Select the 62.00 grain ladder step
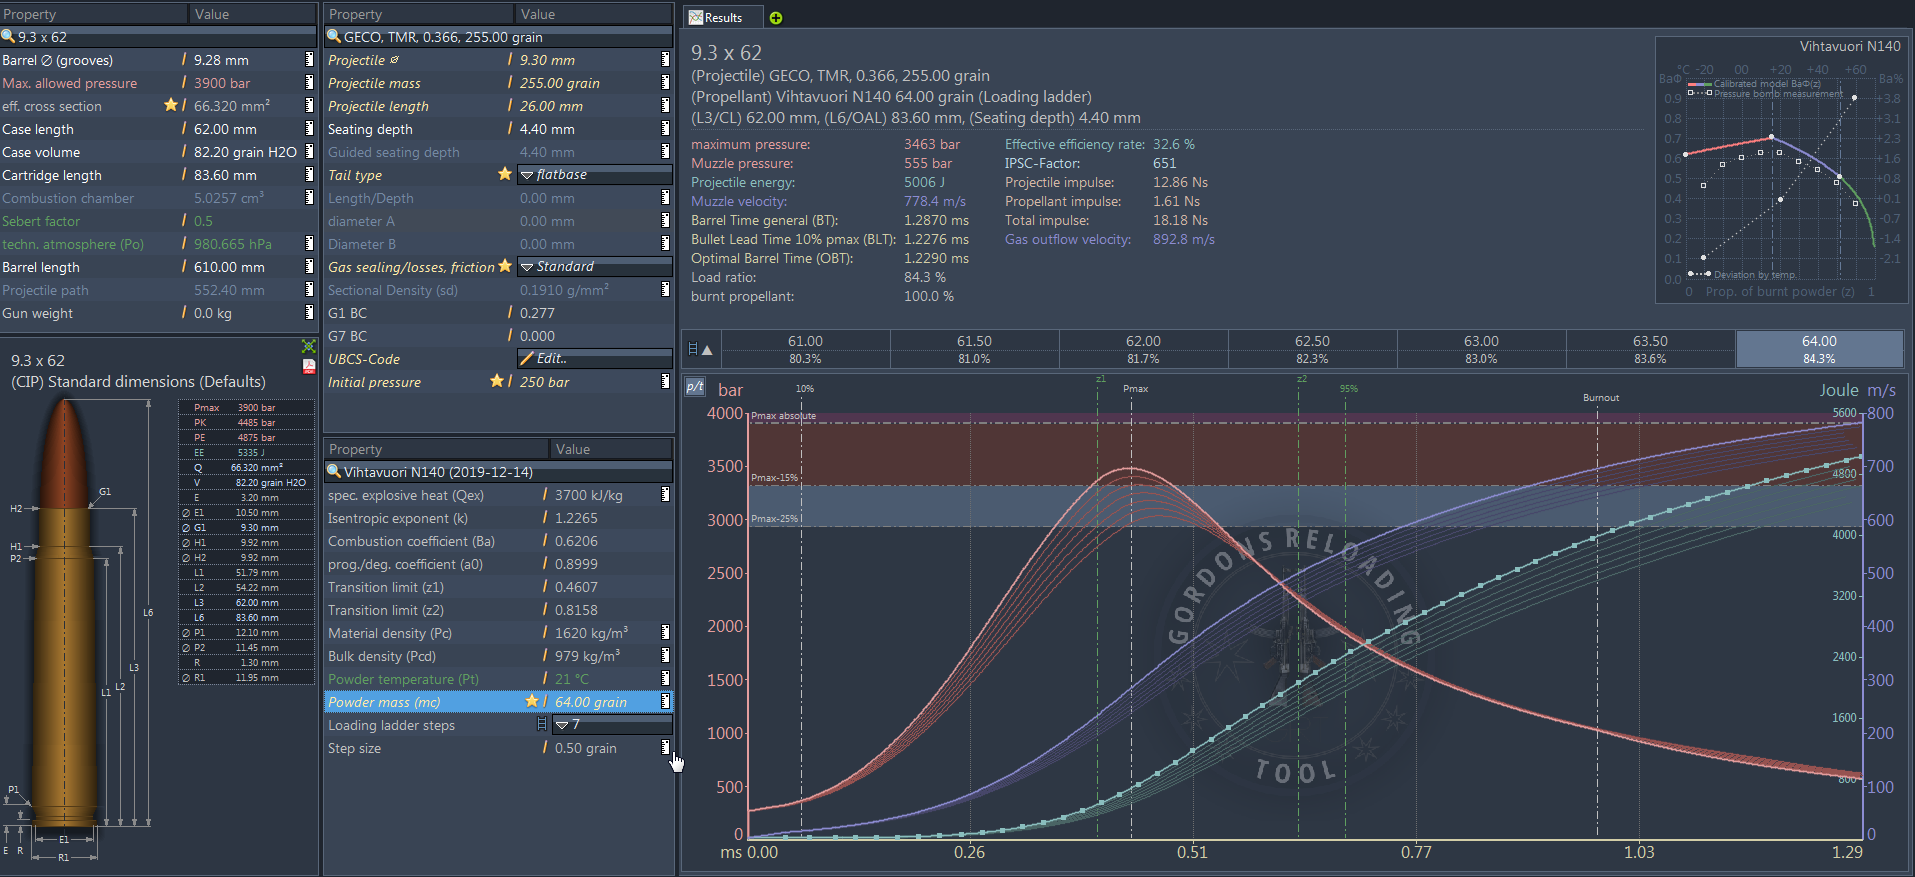 pyautogui.click(x=1143, y=349)
